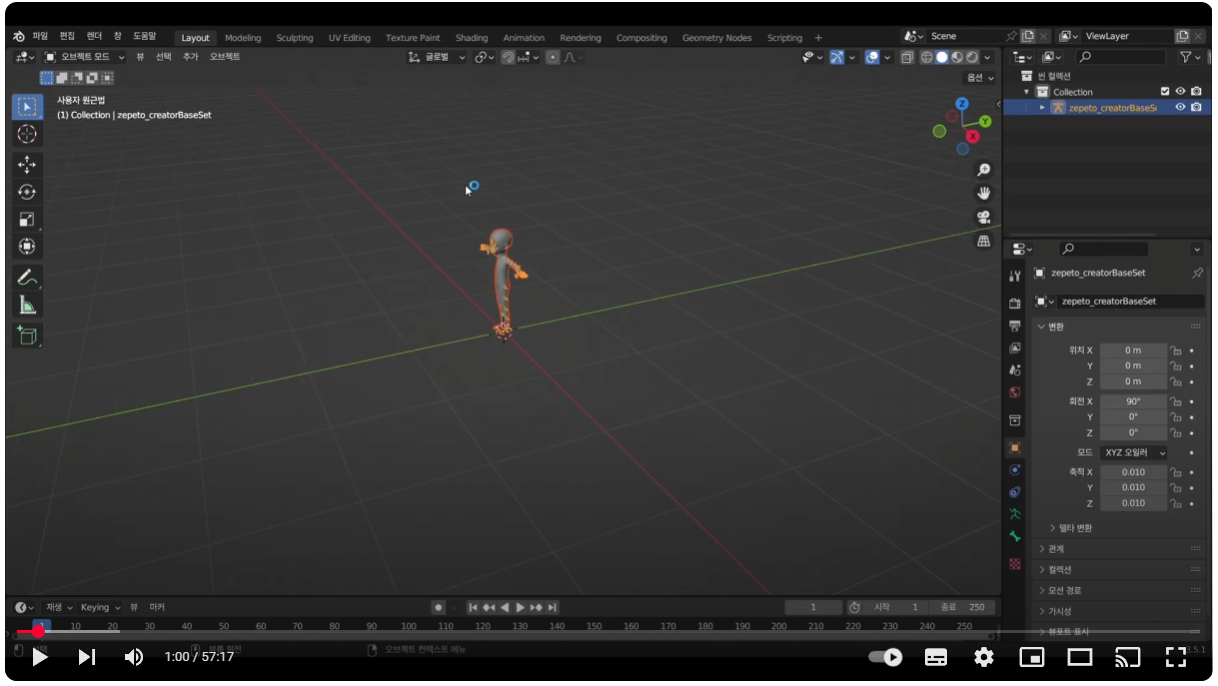This screenshot has width=1218, height=686.
Task: Collapse the Collection tree item
Action: [1027, 92]
